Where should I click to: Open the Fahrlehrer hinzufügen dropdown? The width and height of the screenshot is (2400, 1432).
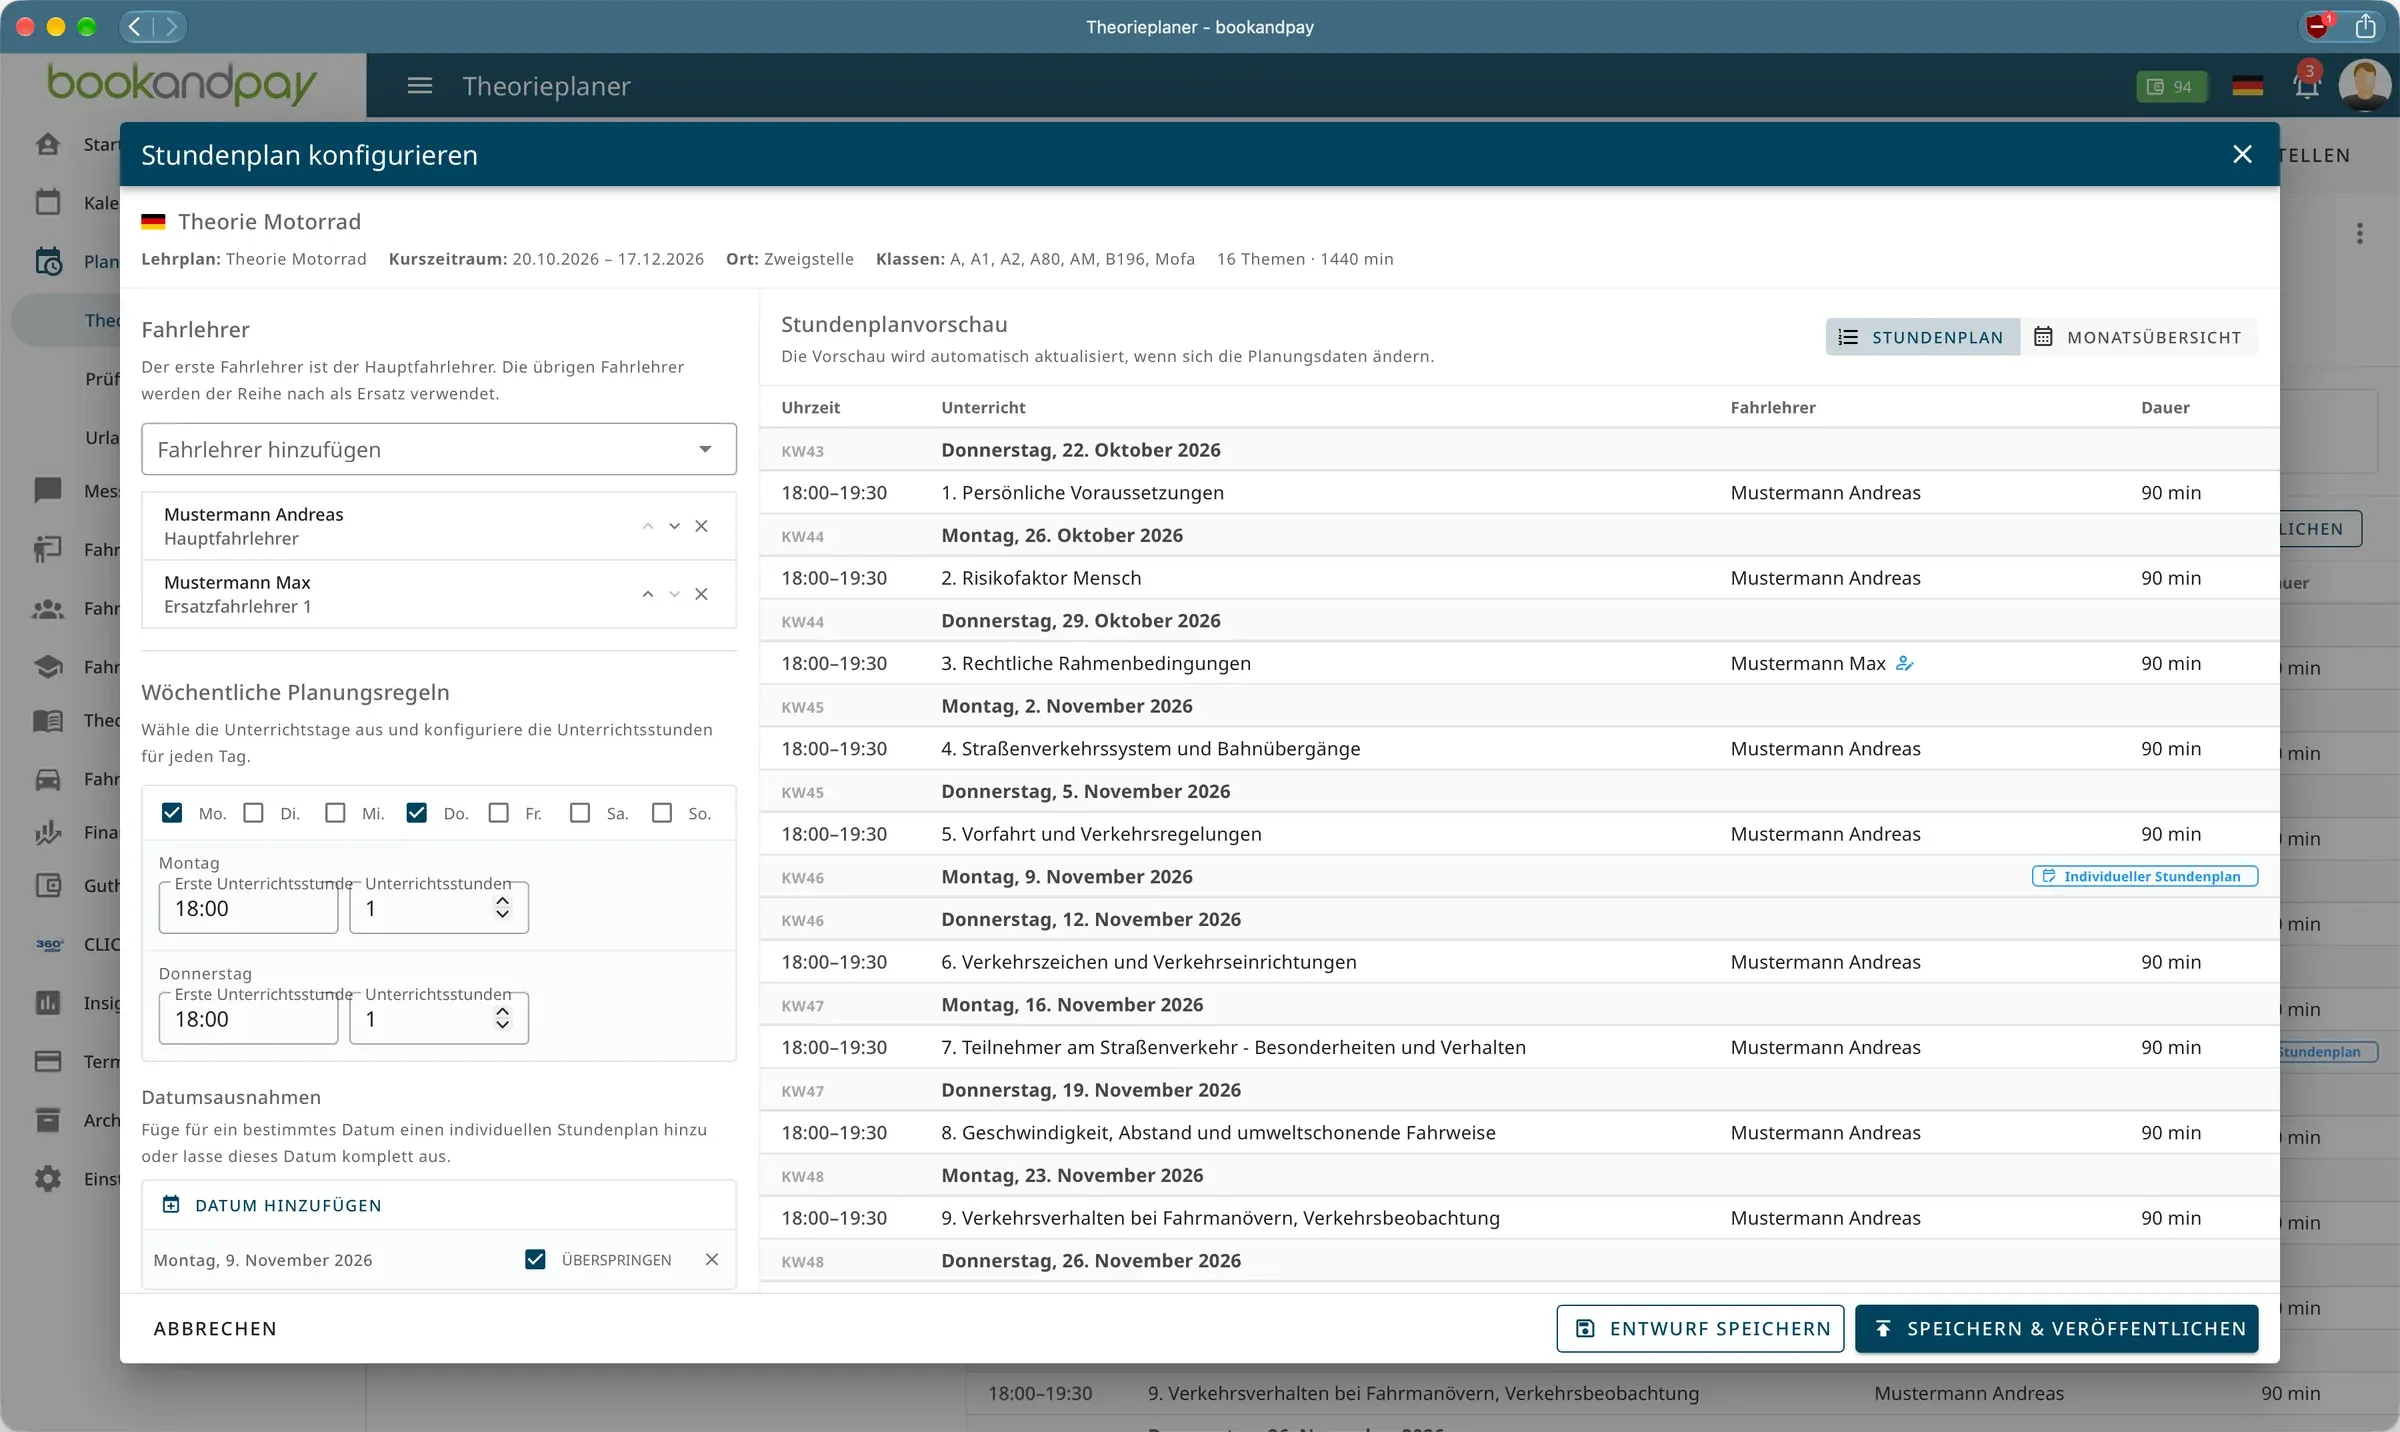coord(439,449)
